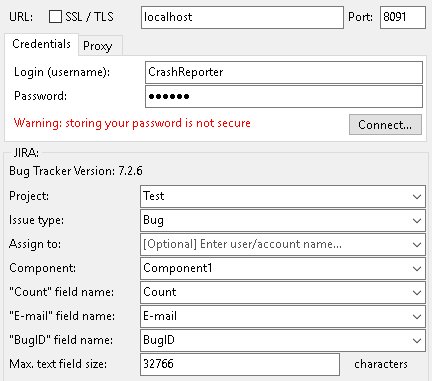Open the "BugID" field name dropdown

pyautogui.click(x=283, y=340)
